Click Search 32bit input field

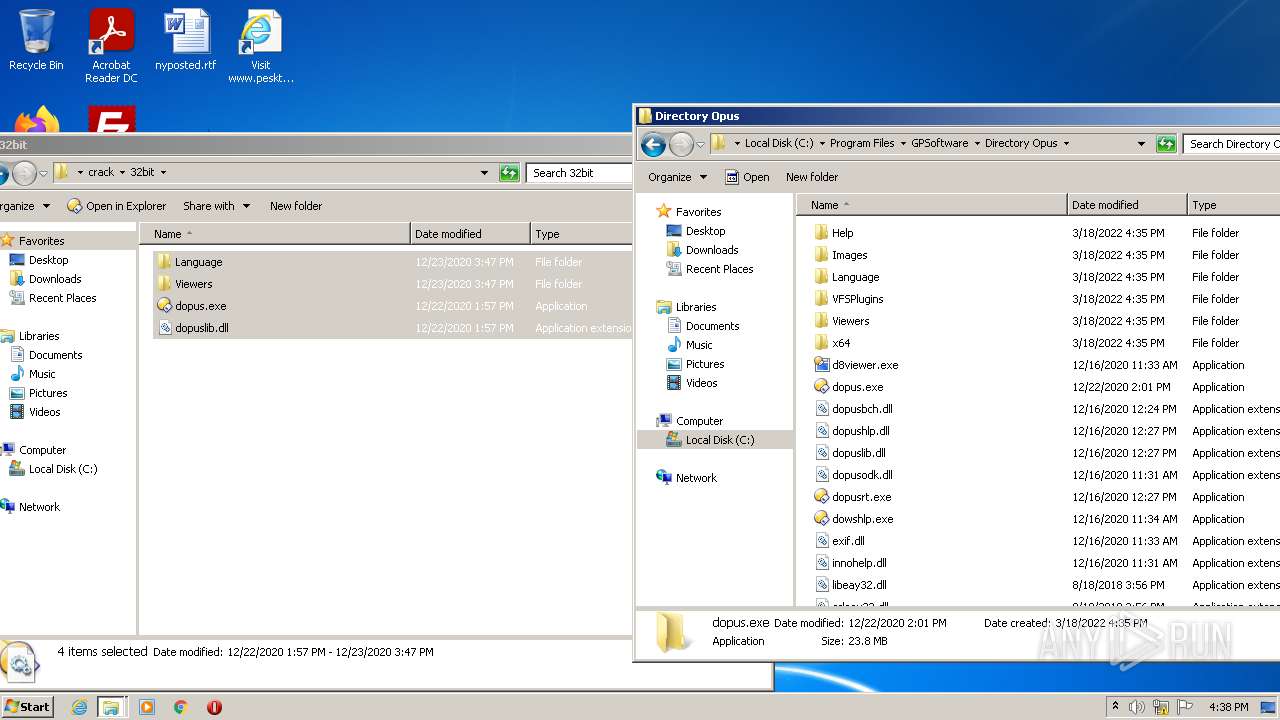tap(579, 173)
